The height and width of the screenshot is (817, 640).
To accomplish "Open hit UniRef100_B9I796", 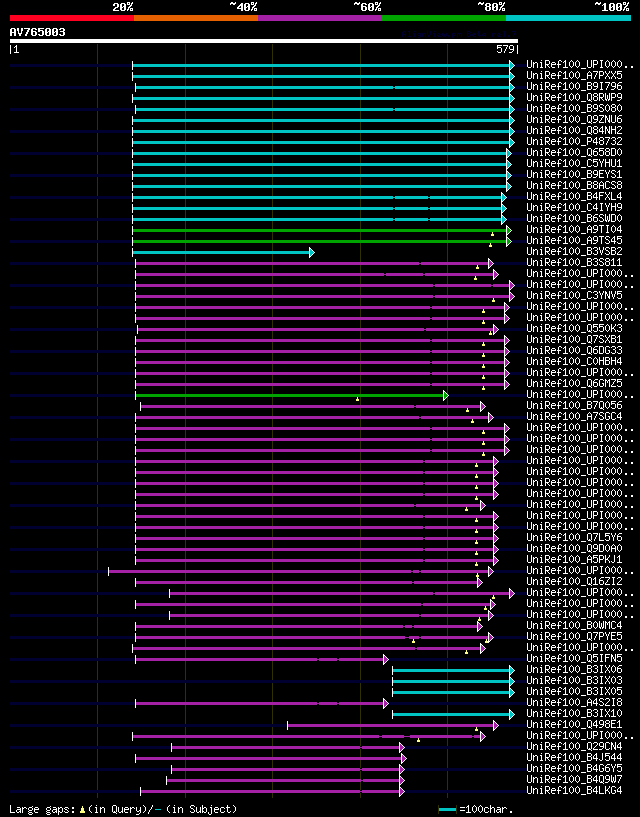I will (x=574, y=86).
